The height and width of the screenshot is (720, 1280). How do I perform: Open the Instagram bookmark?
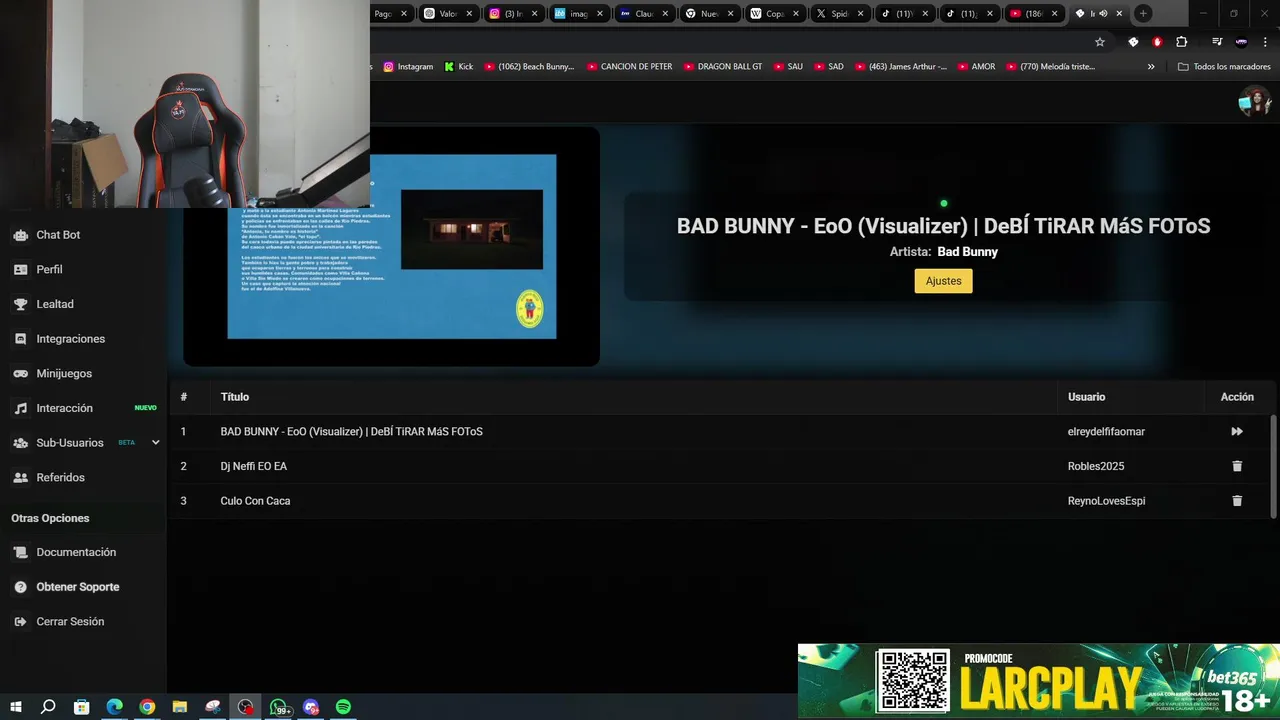408,67
